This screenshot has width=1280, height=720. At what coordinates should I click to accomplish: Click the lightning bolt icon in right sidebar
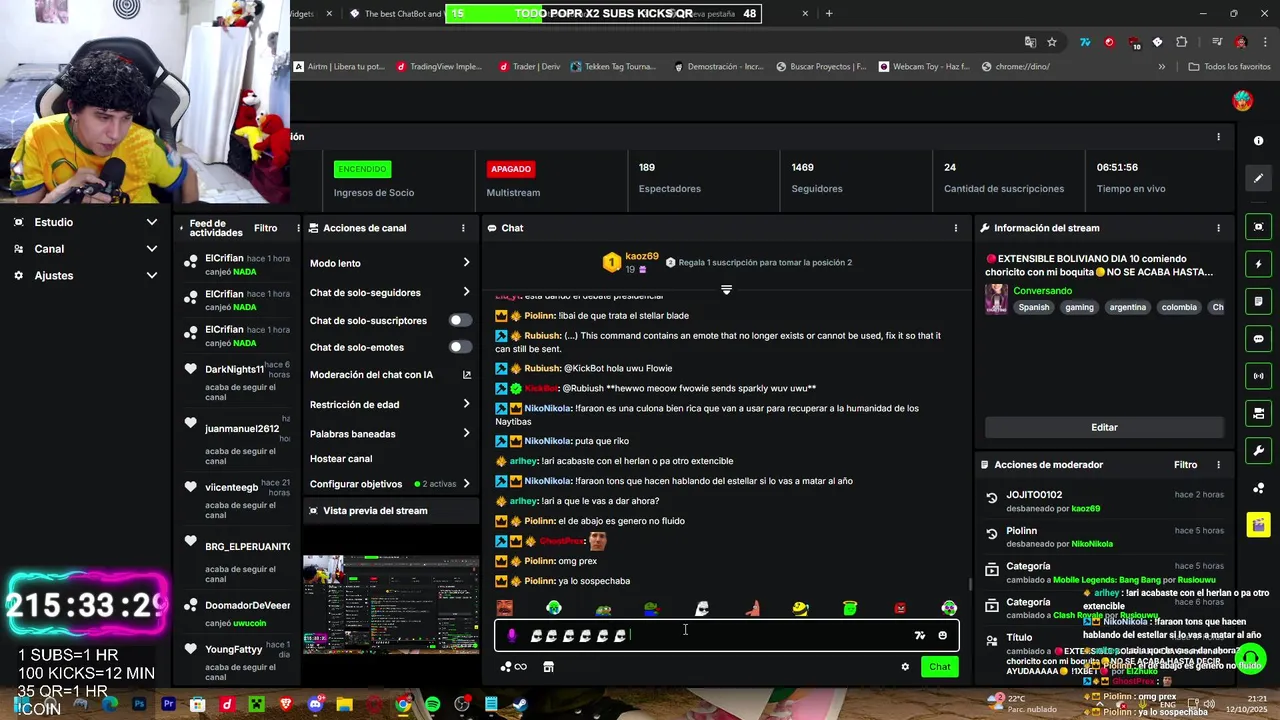click(1259, 264)
